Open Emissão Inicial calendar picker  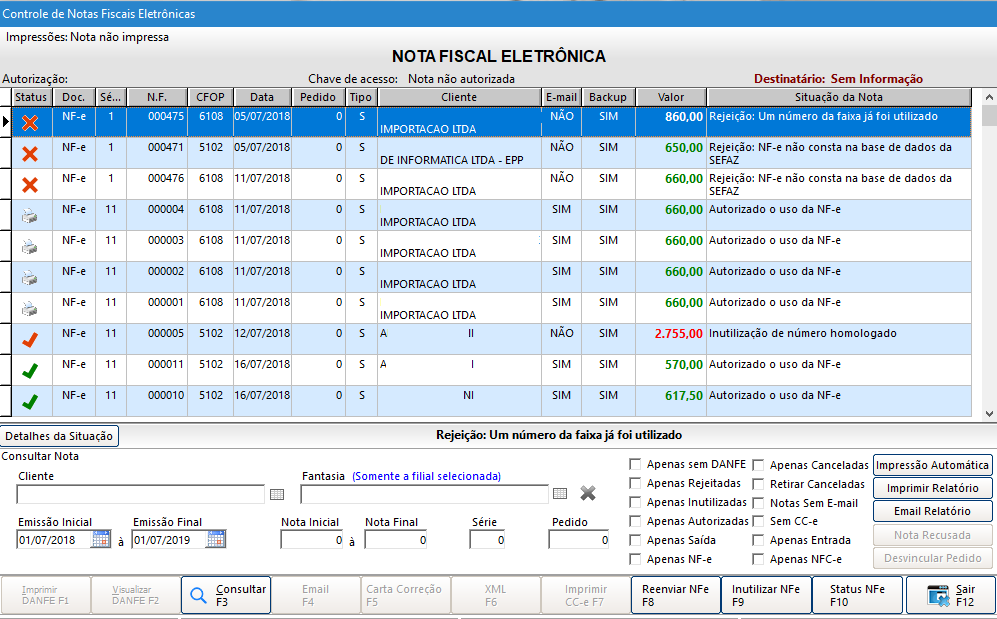pyautogui.click(x=100, y=539)
